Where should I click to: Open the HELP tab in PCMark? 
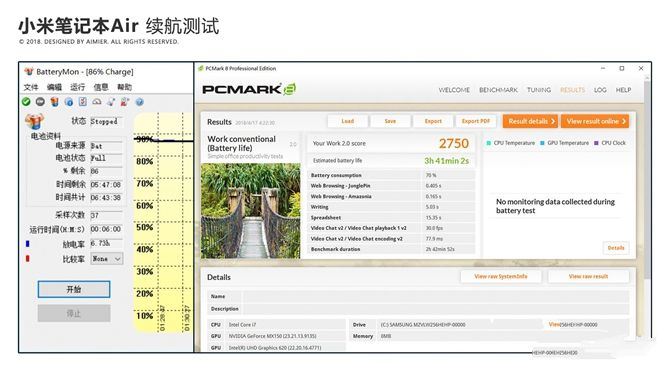pyautogui.click(x=623, y=90)
